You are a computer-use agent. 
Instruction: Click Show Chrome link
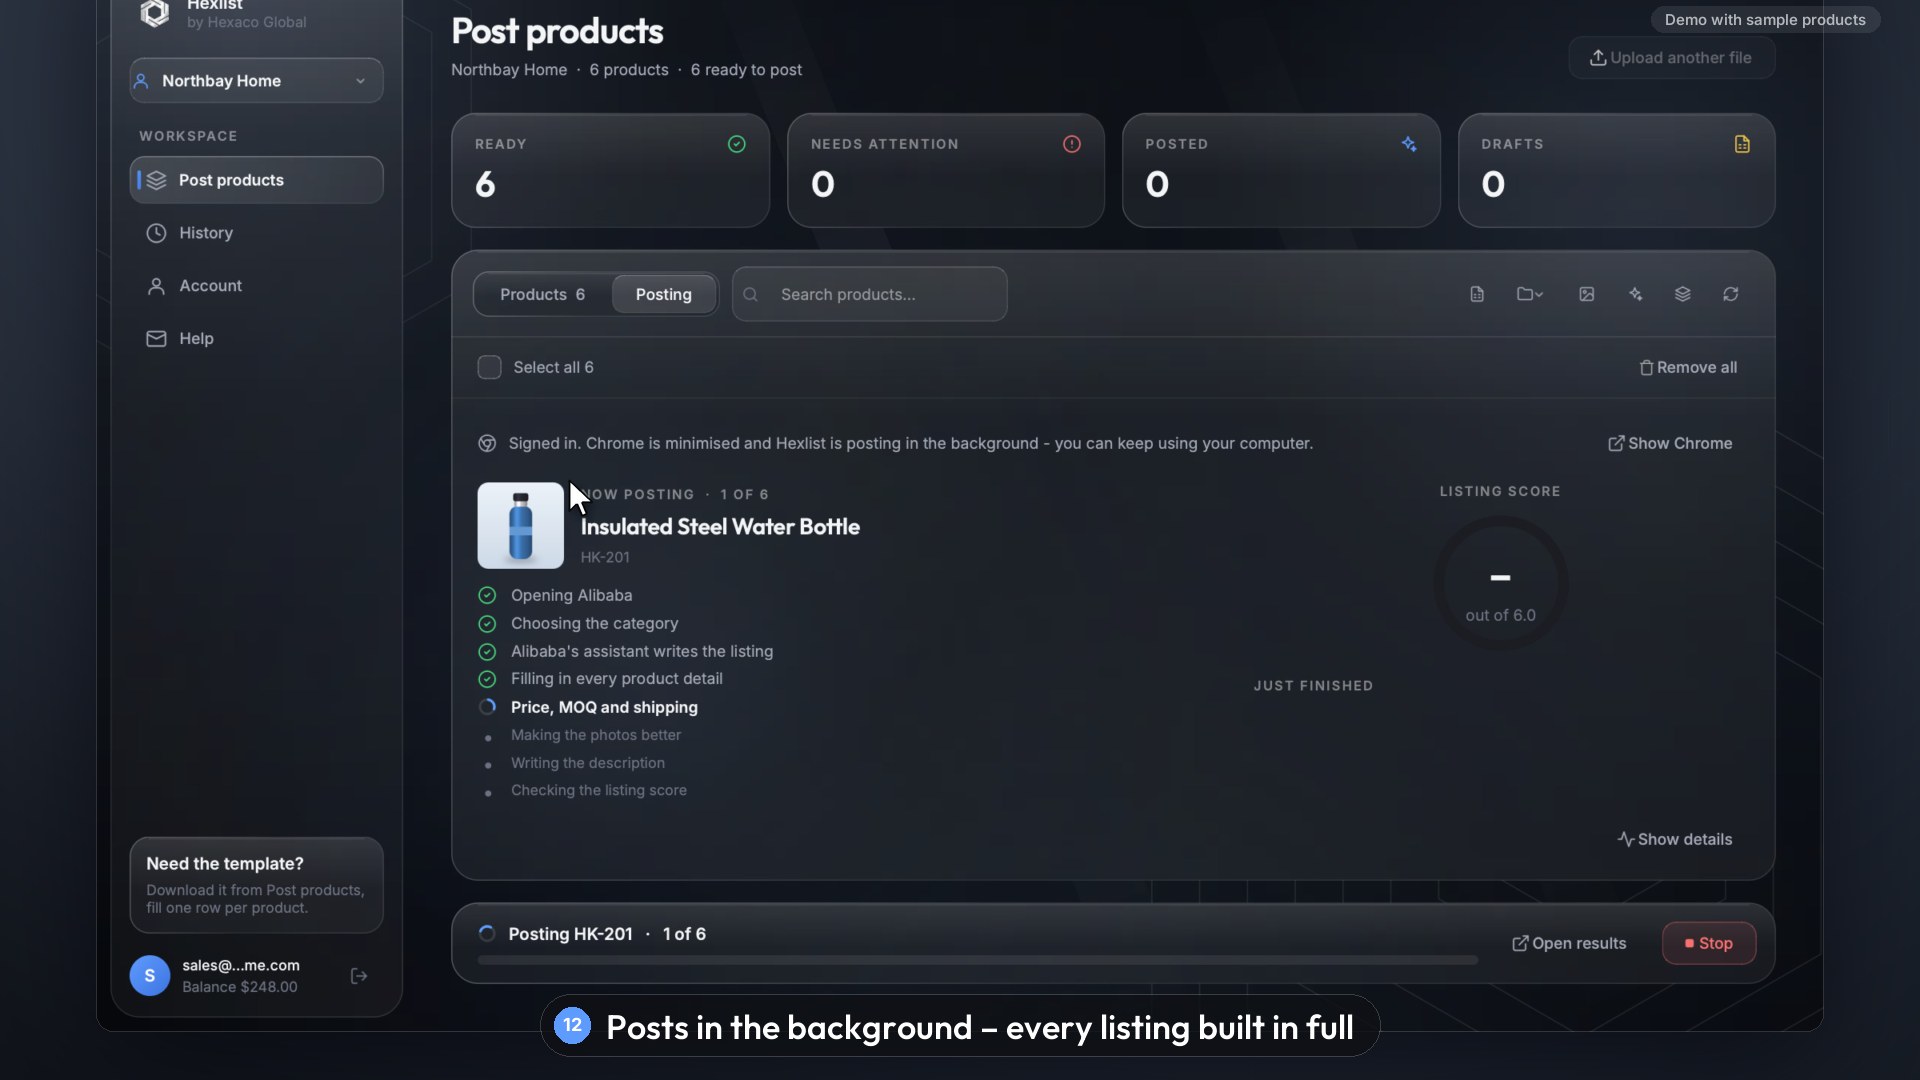1670,443
